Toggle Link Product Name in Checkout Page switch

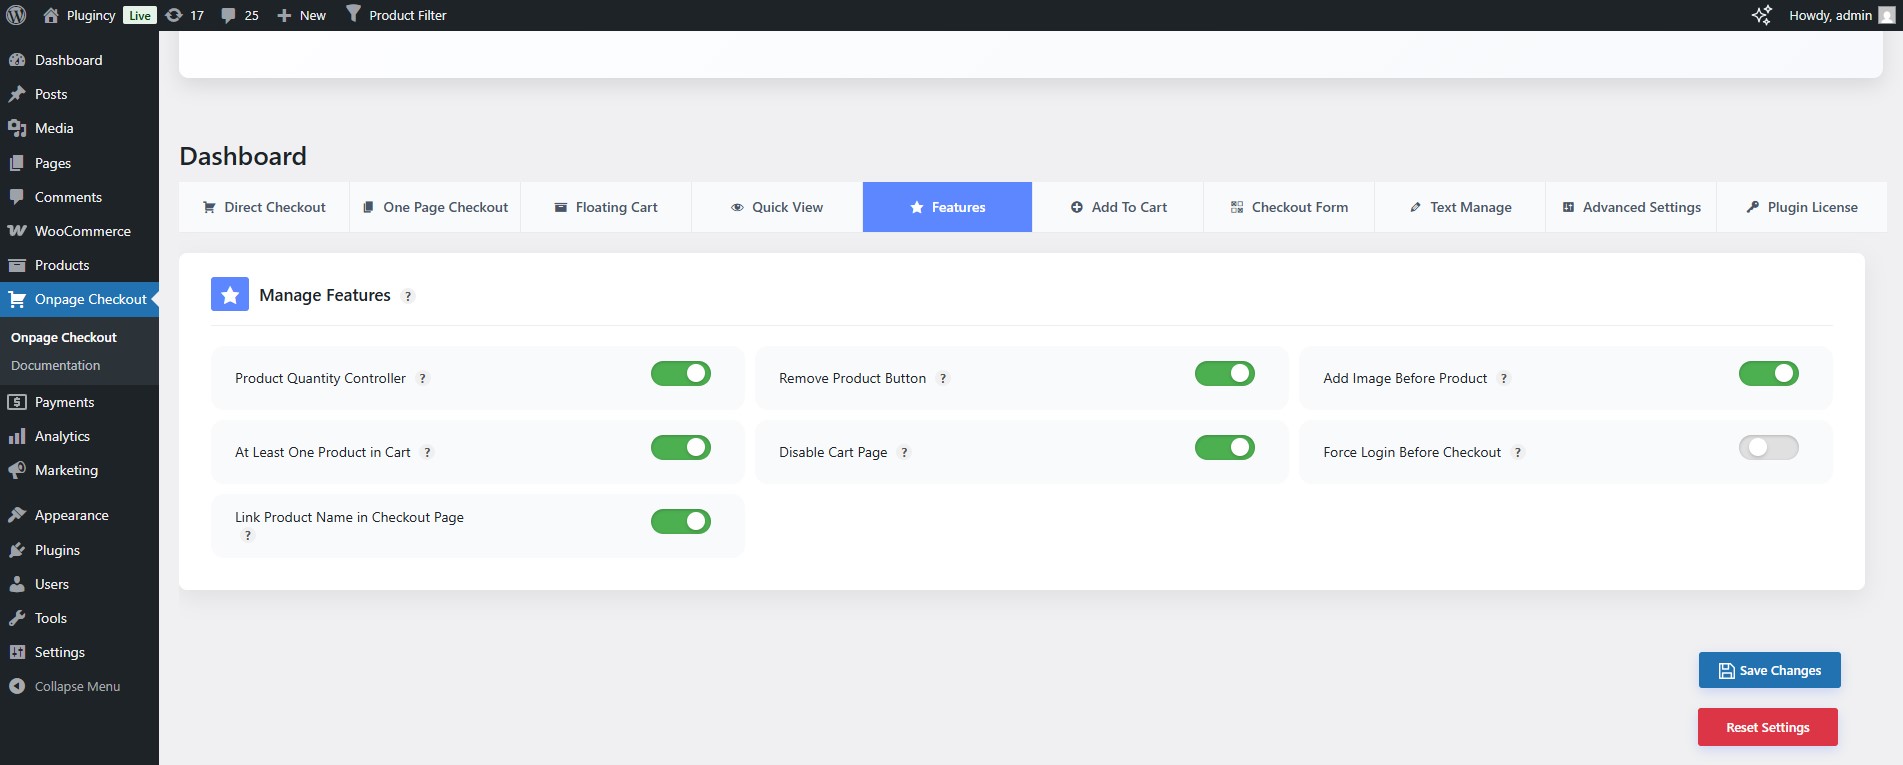[681, 521]
